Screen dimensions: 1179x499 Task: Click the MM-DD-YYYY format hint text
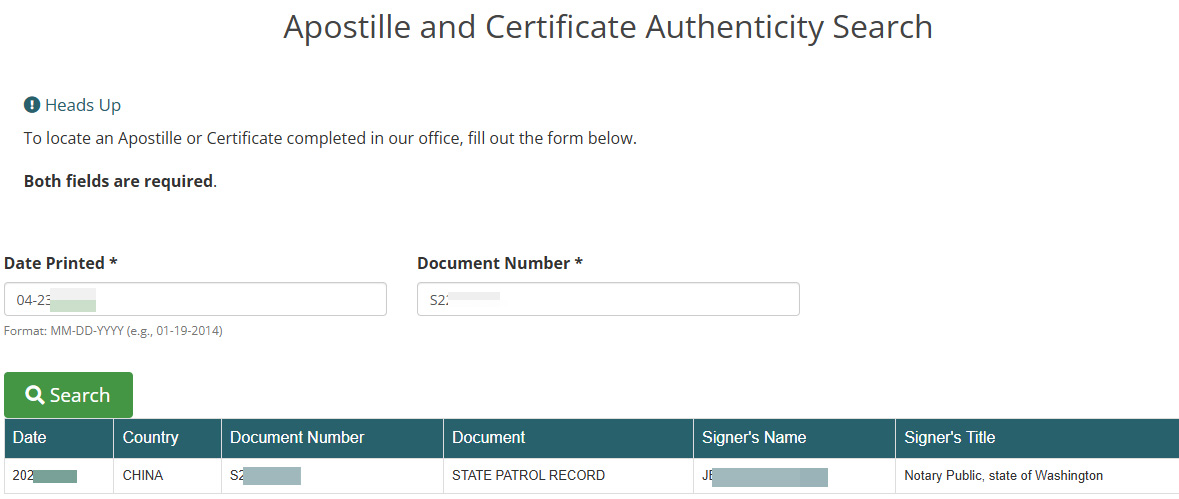point(113,331)
